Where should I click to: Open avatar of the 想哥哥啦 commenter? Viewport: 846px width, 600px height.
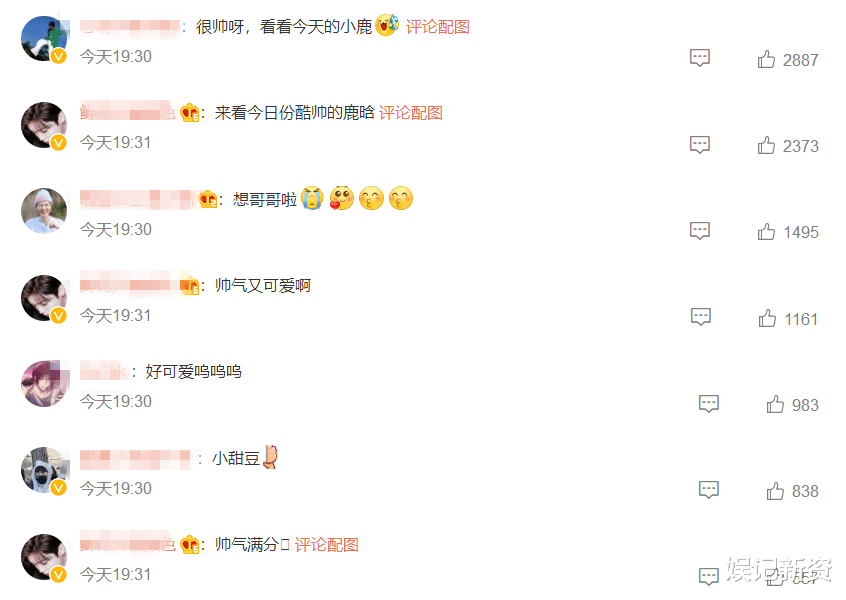point(44,211)
